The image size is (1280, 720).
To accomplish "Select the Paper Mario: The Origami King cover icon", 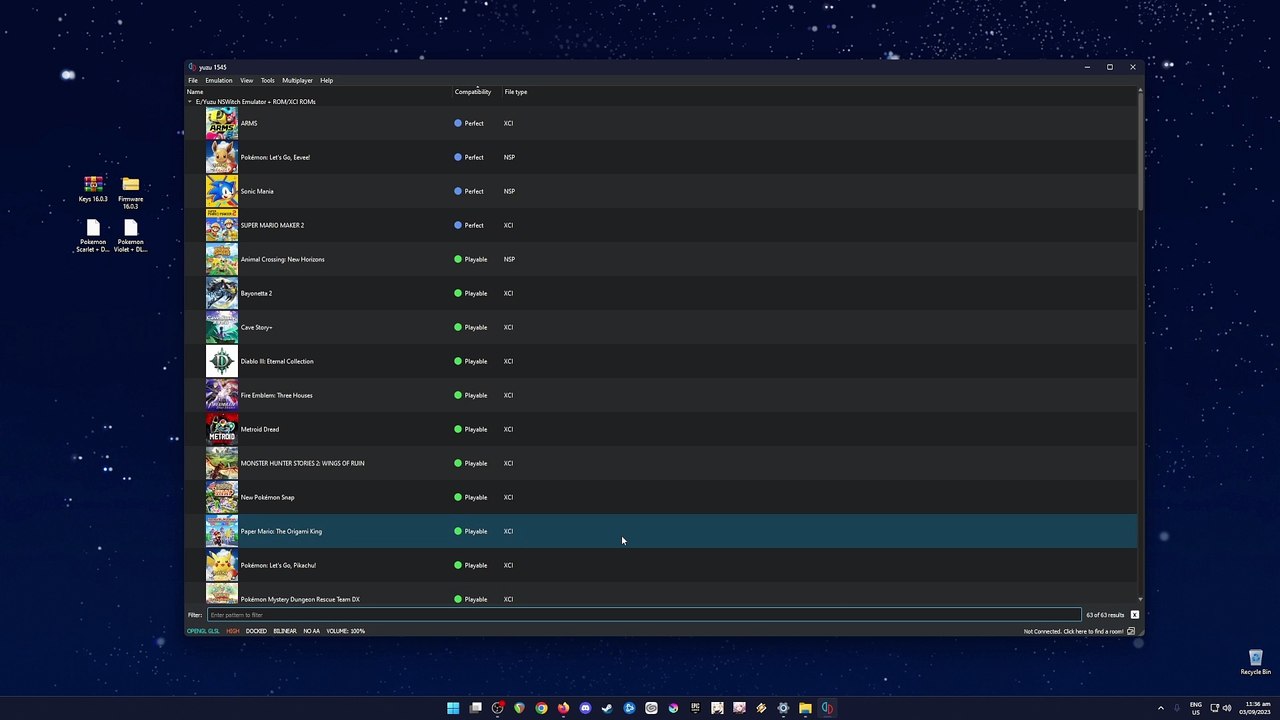I will click(222, 531).
